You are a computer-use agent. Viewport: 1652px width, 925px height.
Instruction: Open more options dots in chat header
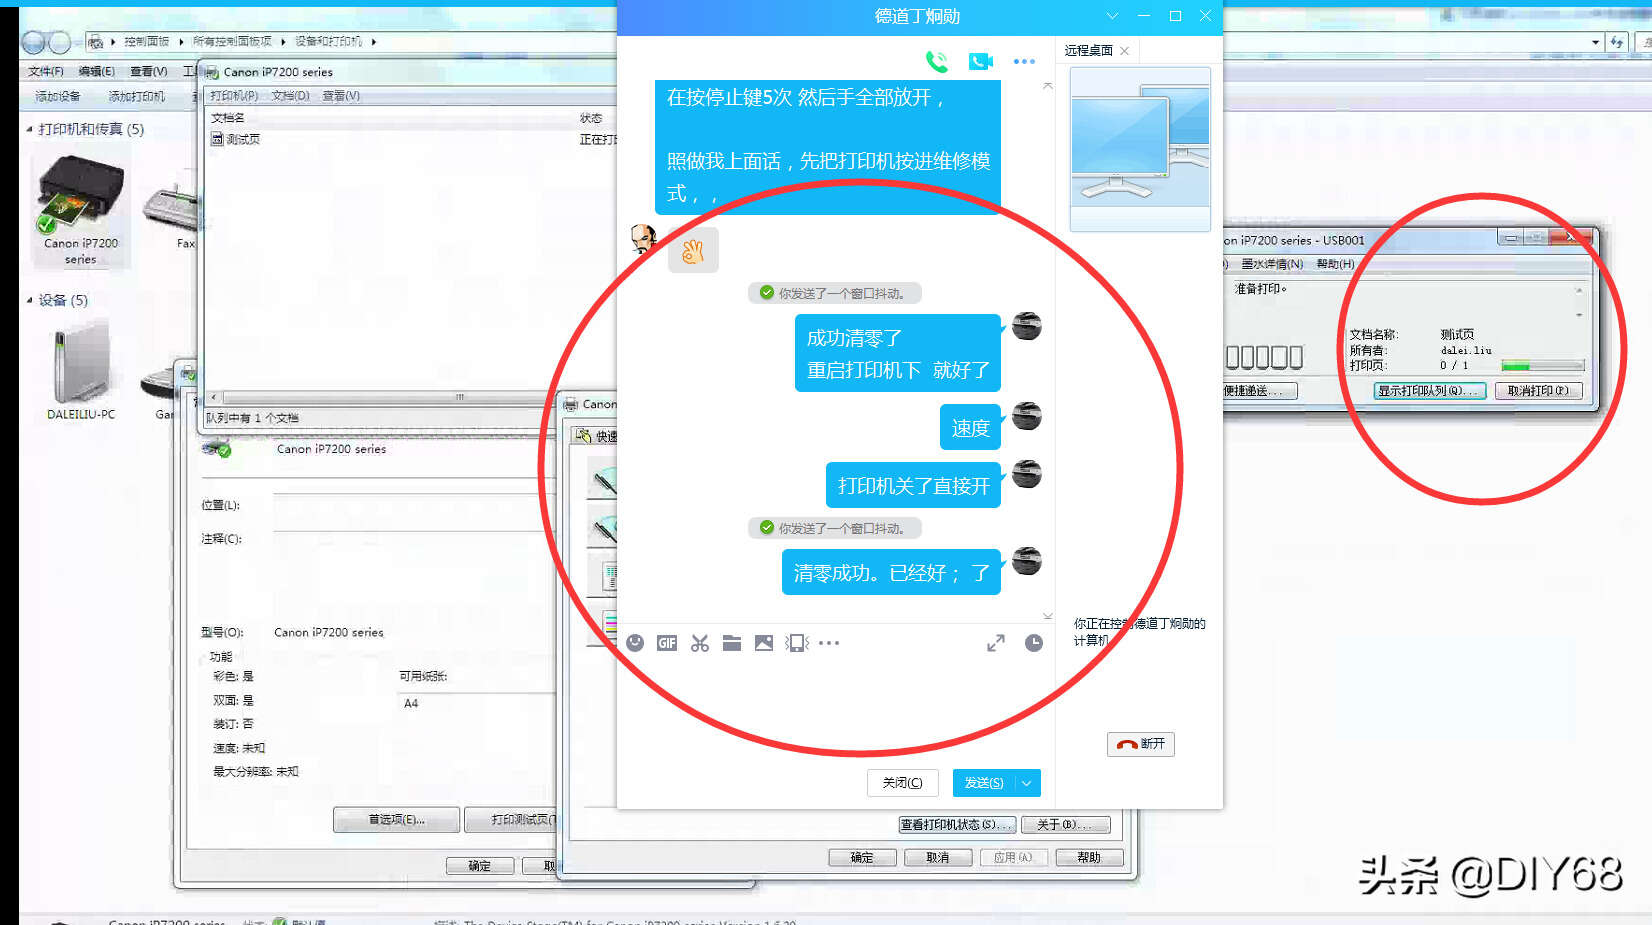[1024, 62]
